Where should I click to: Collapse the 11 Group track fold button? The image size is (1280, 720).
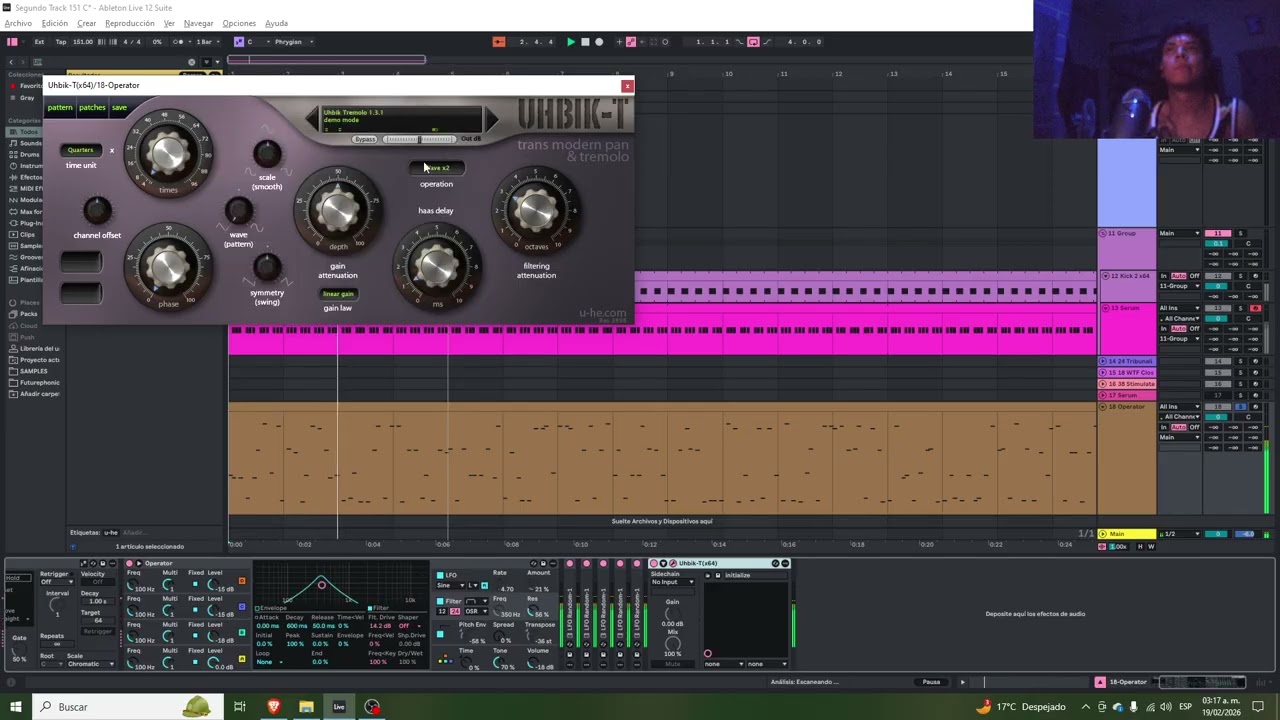coord(1104,233)
